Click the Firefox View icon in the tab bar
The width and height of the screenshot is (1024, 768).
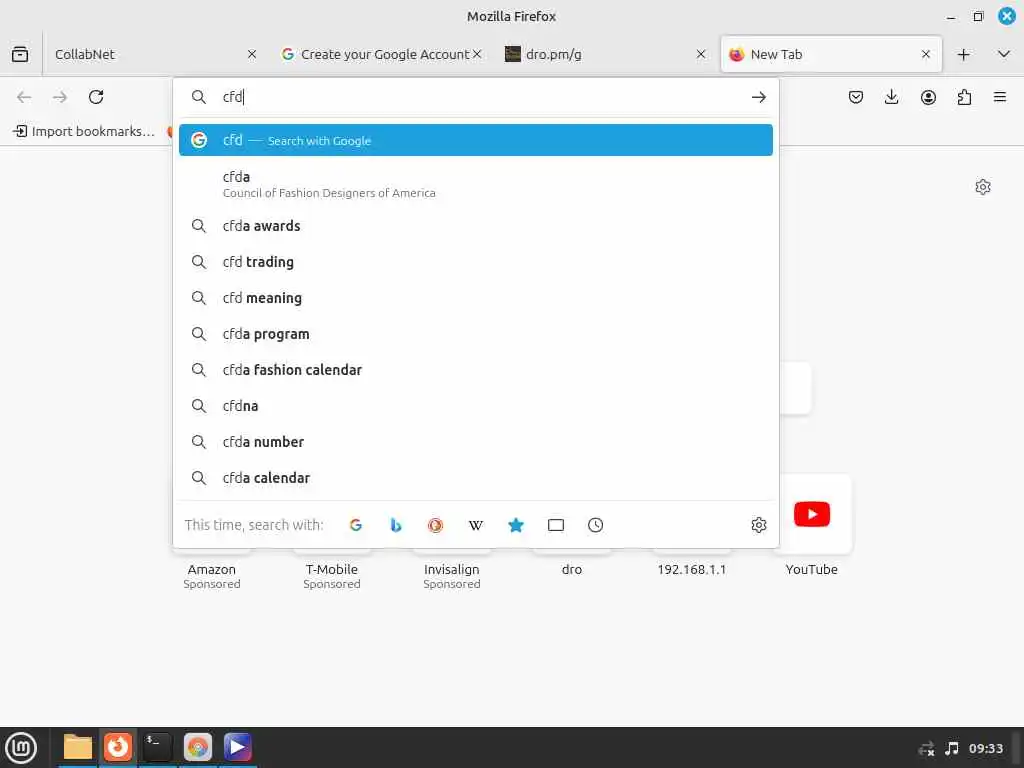(x=20, y=54)
